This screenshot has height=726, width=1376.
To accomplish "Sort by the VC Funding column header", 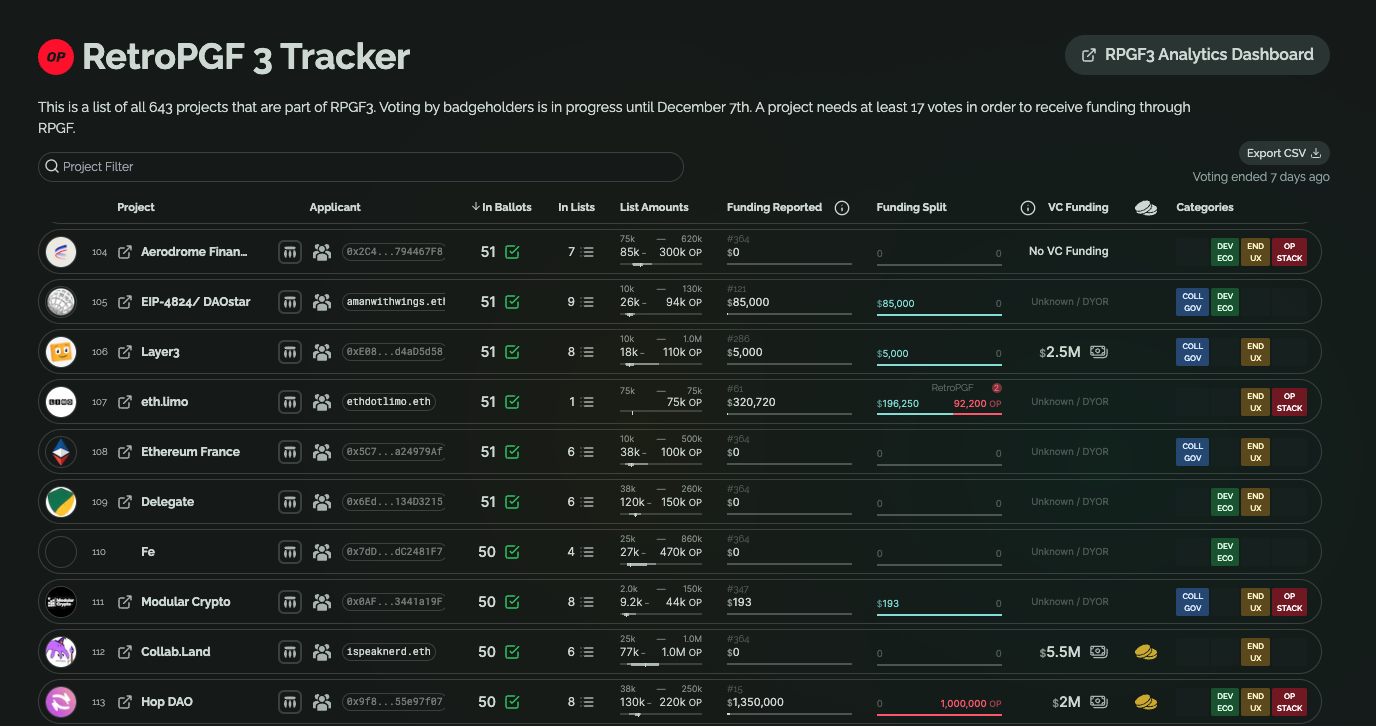I will point(1078,207).
